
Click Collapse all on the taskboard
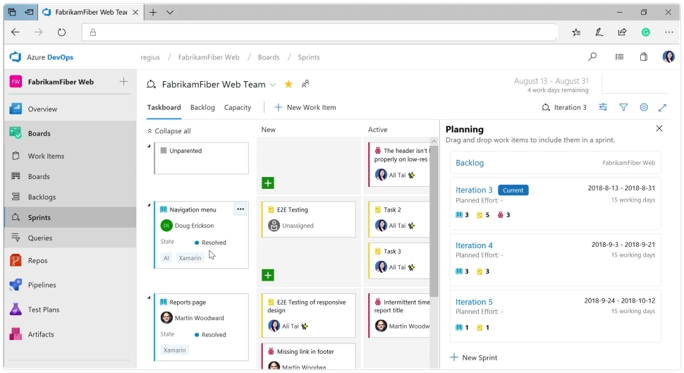point(169,131)
